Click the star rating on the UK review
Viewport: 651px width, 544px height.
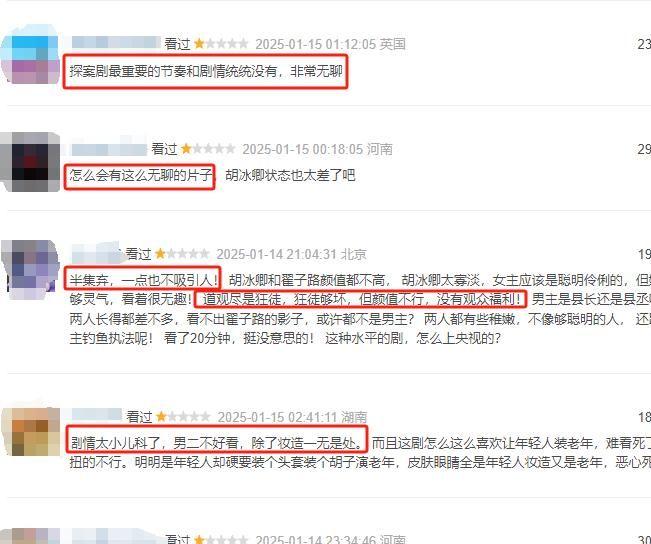coord(221,44)
